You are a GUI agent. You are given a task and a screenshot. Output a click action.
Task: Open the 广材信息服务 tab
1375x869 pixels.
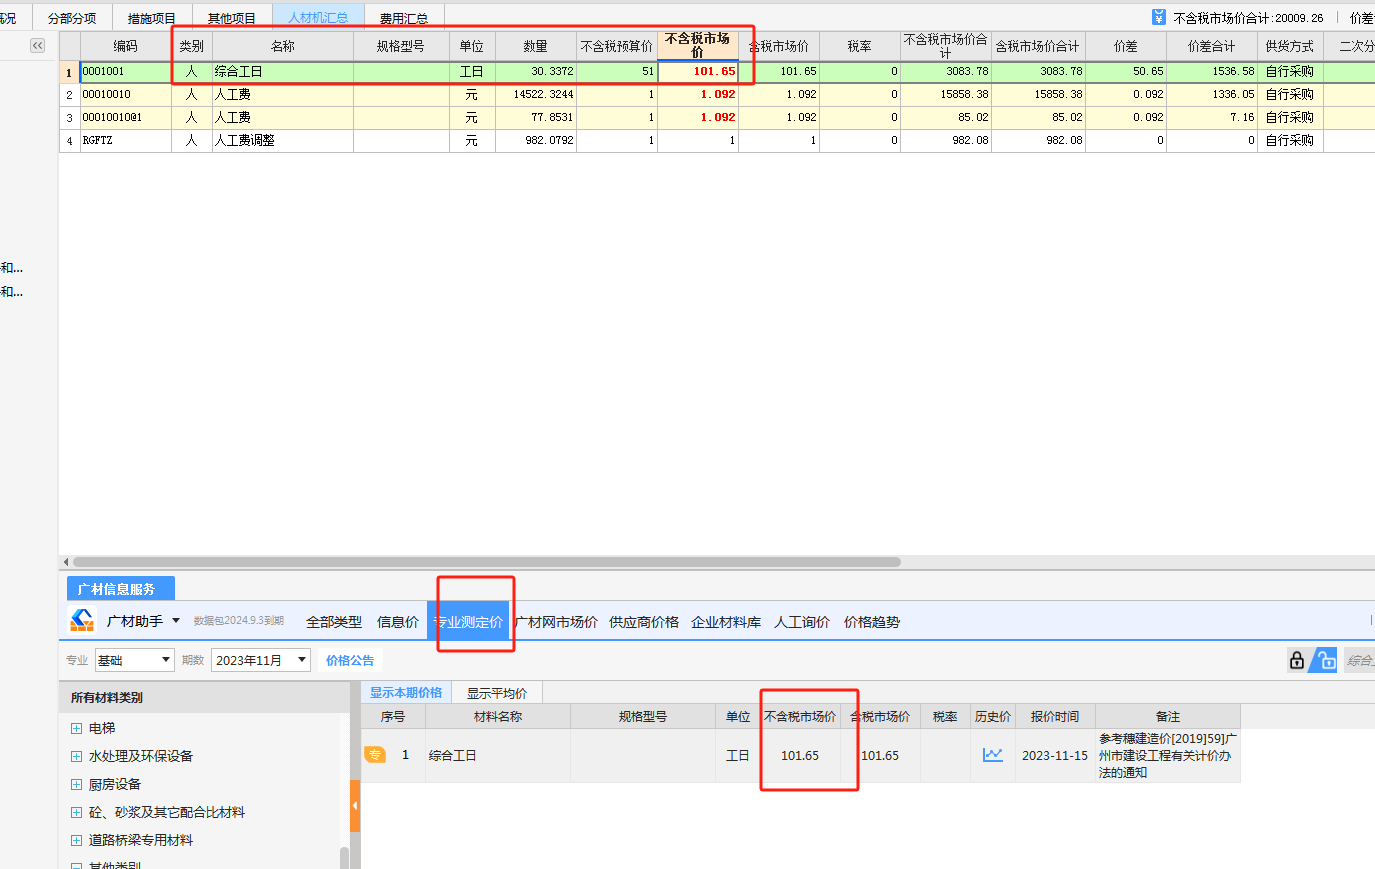pyautogui.click(x=120, y=589)
